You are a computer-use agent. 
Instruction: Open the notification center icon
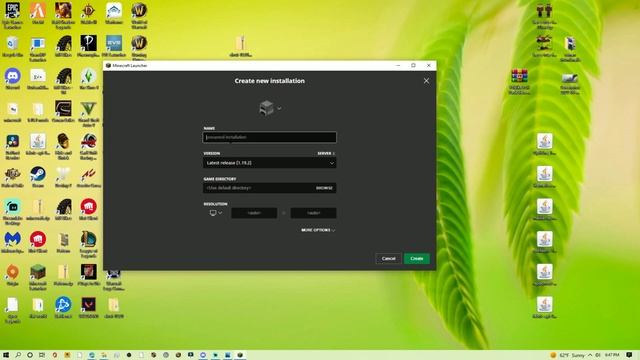(629, 355)
